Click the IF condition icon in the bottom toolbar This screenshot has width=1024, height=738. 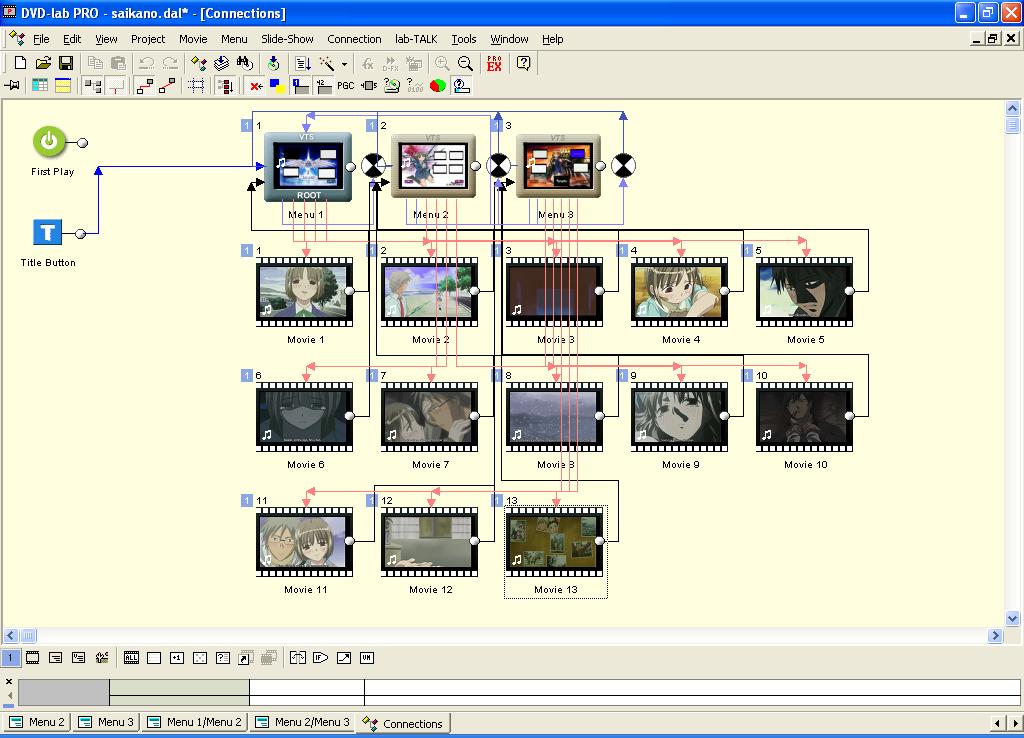(x=321, y=658)
